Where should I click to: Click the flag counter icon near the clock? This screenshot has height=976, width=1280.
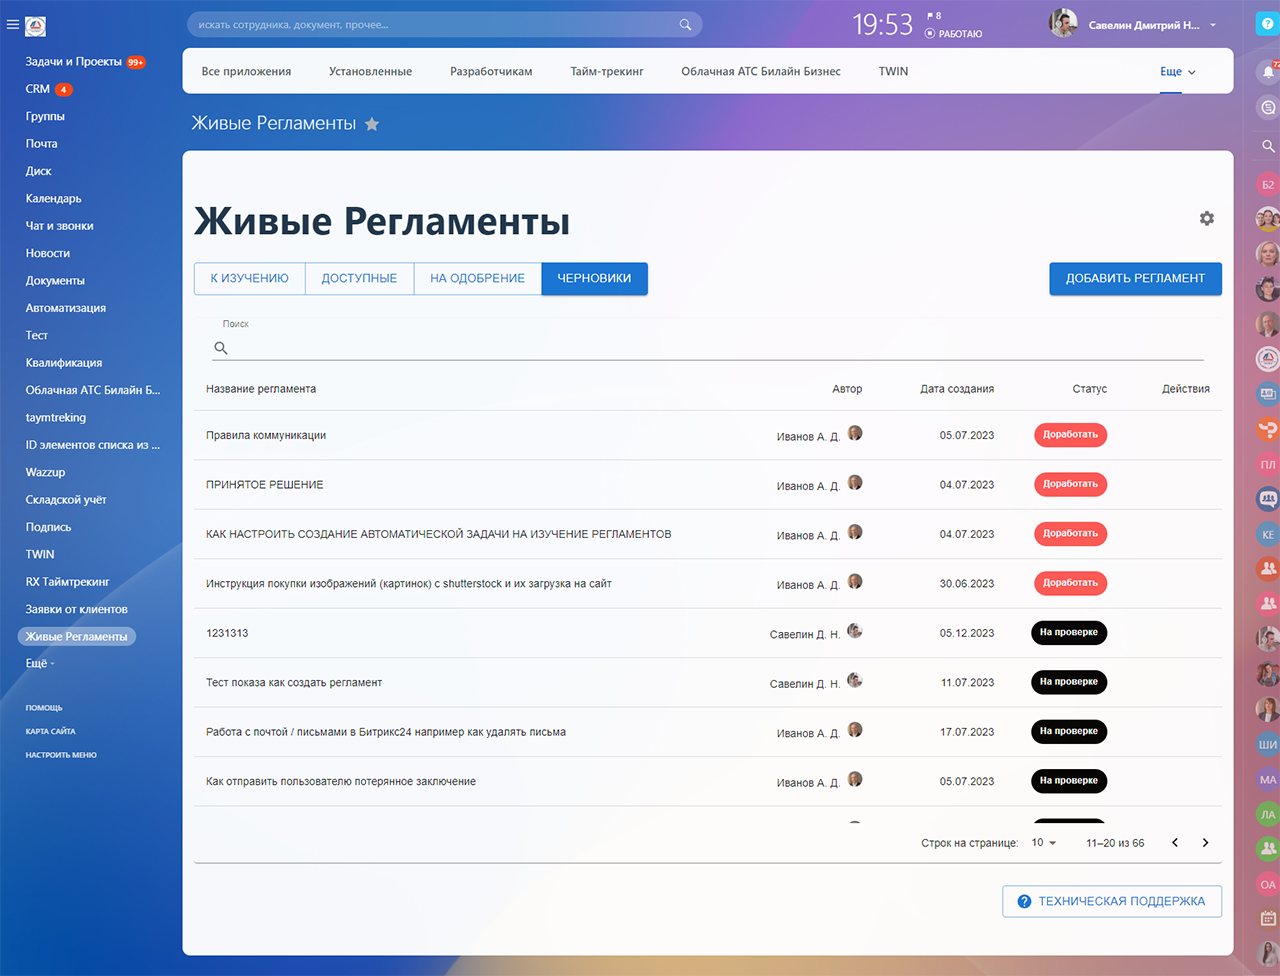pyautogui.click(x=934, y=16)
